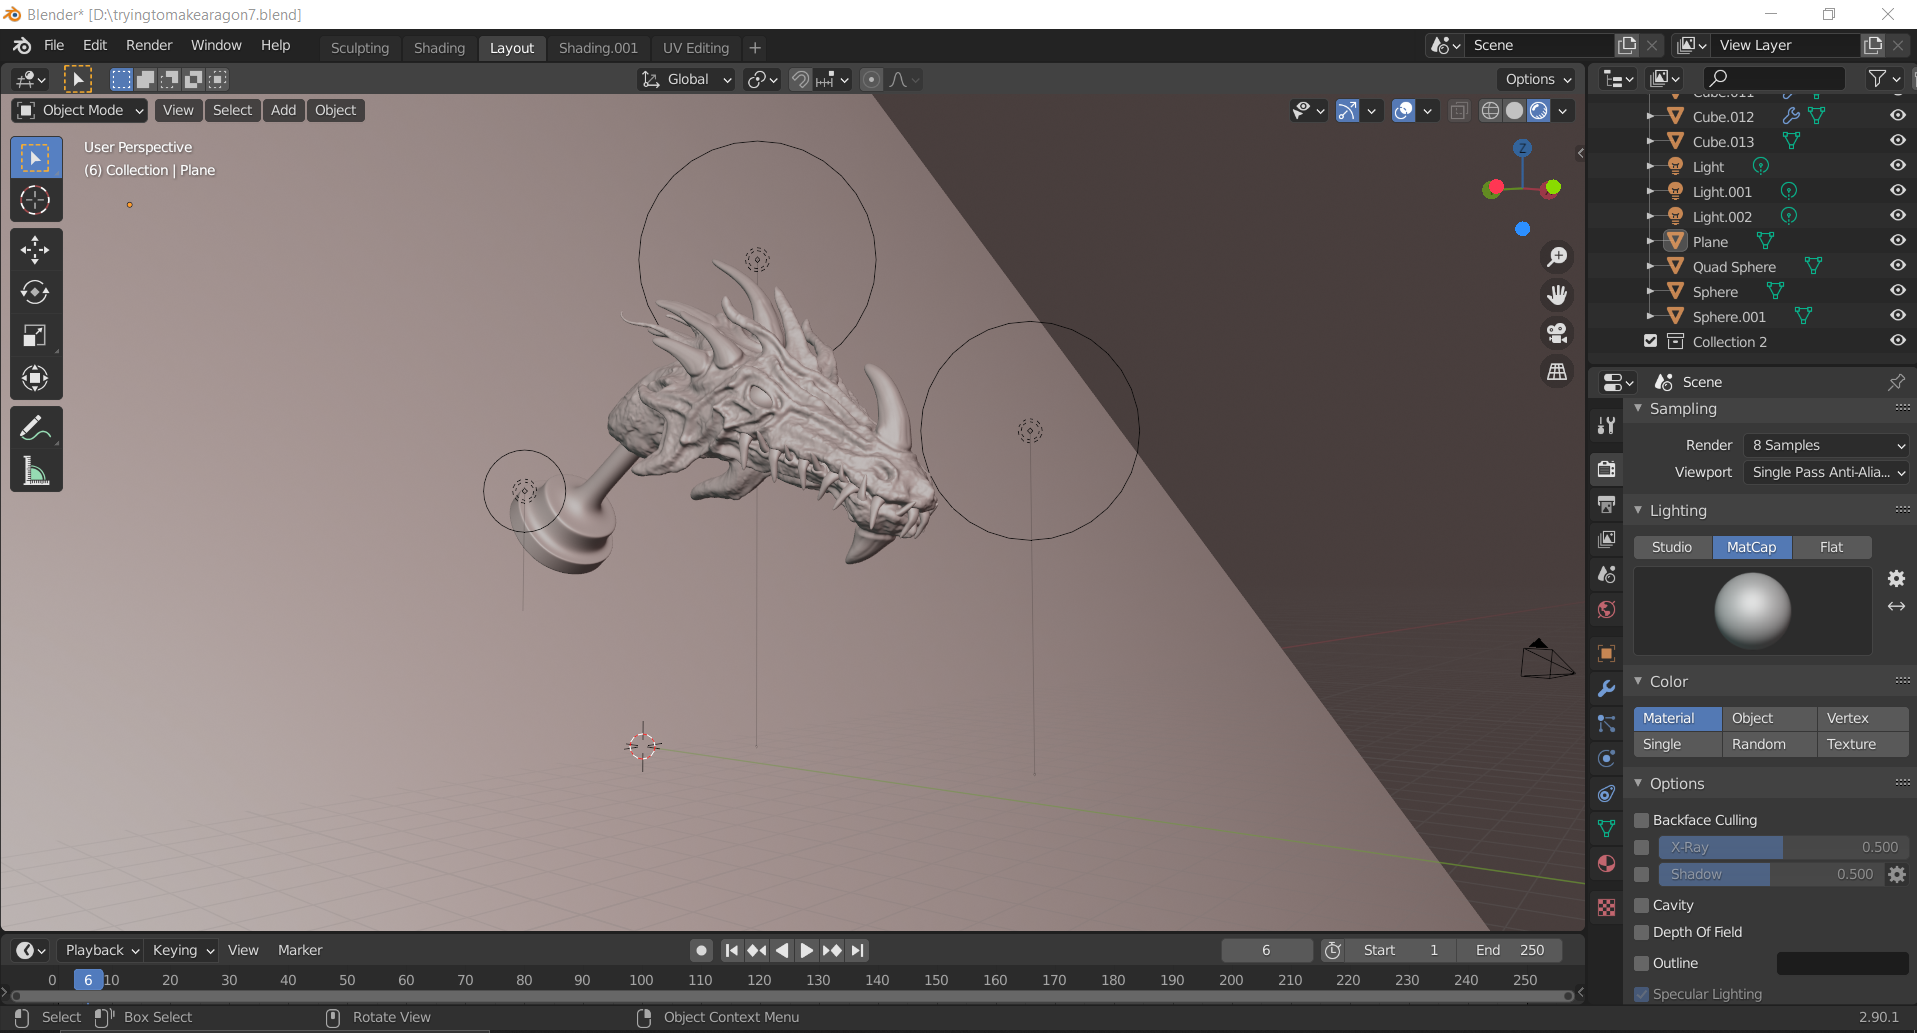Click the current frame field showing 6
The height and width of the screenshot is (1033, 1917).
pos(1266,949)
